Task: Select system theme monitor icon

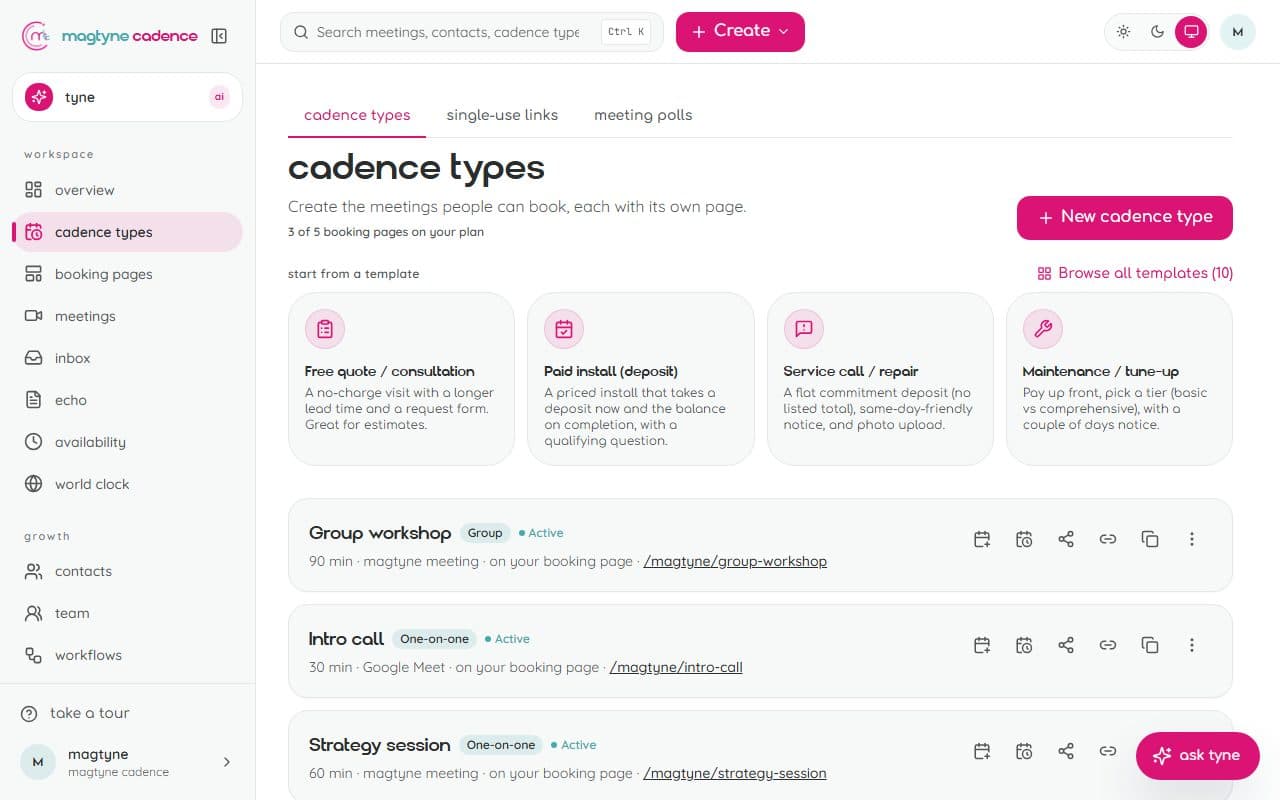Action: tap(1191, 32)
